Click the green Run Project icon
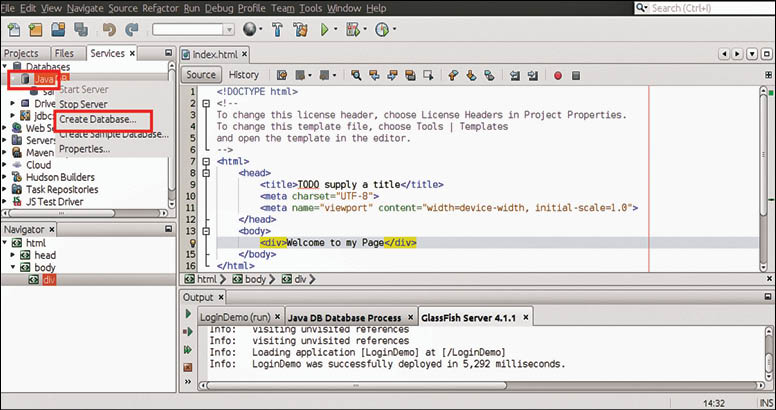 [x=325, y=30]
